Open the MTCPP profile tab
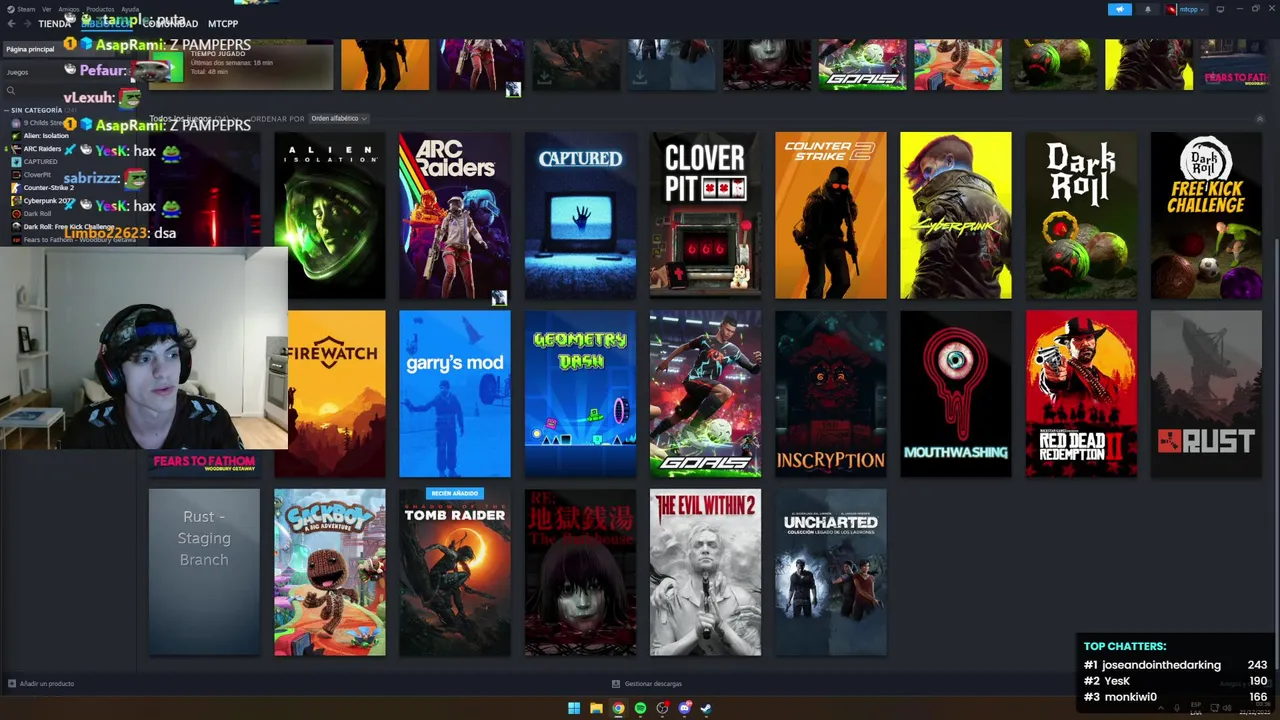 coord(223,23)
